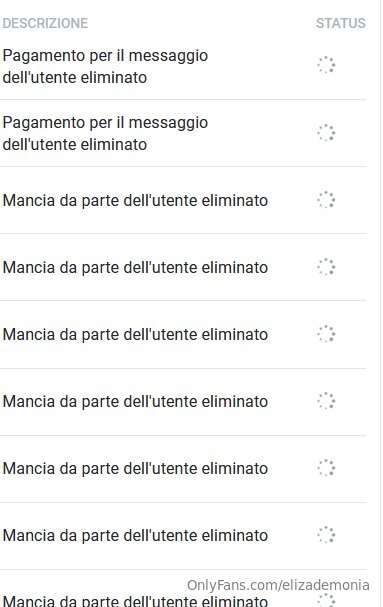Select second 'Mancia da parte dell'utente eliminato' text

click(x=135, y=267)
